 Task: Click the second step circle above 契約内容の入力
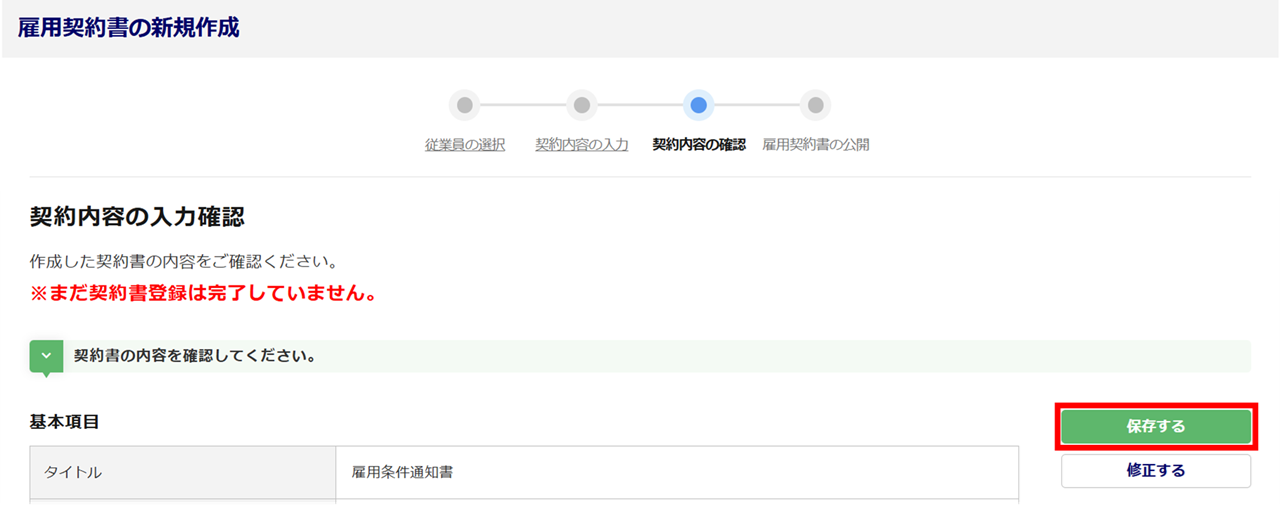pos(582,105)
